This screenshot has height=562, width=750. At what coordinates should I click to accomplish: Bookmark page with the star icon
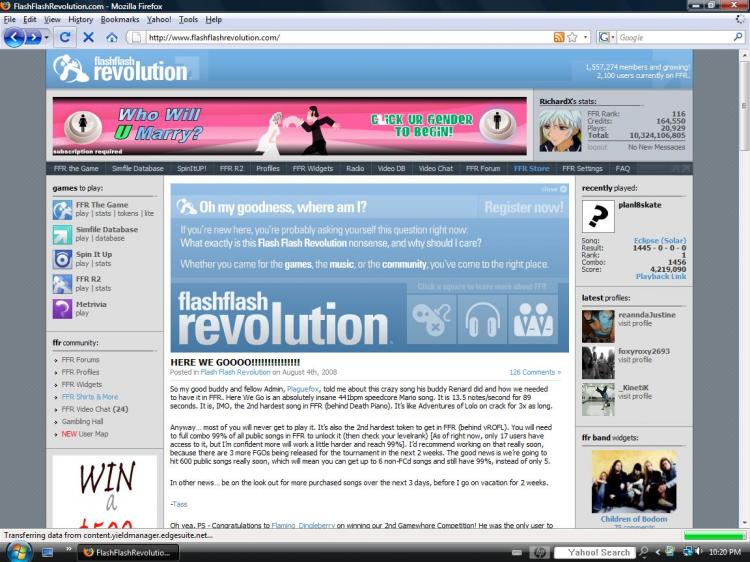pyautogui.click(x=572, y=37)
